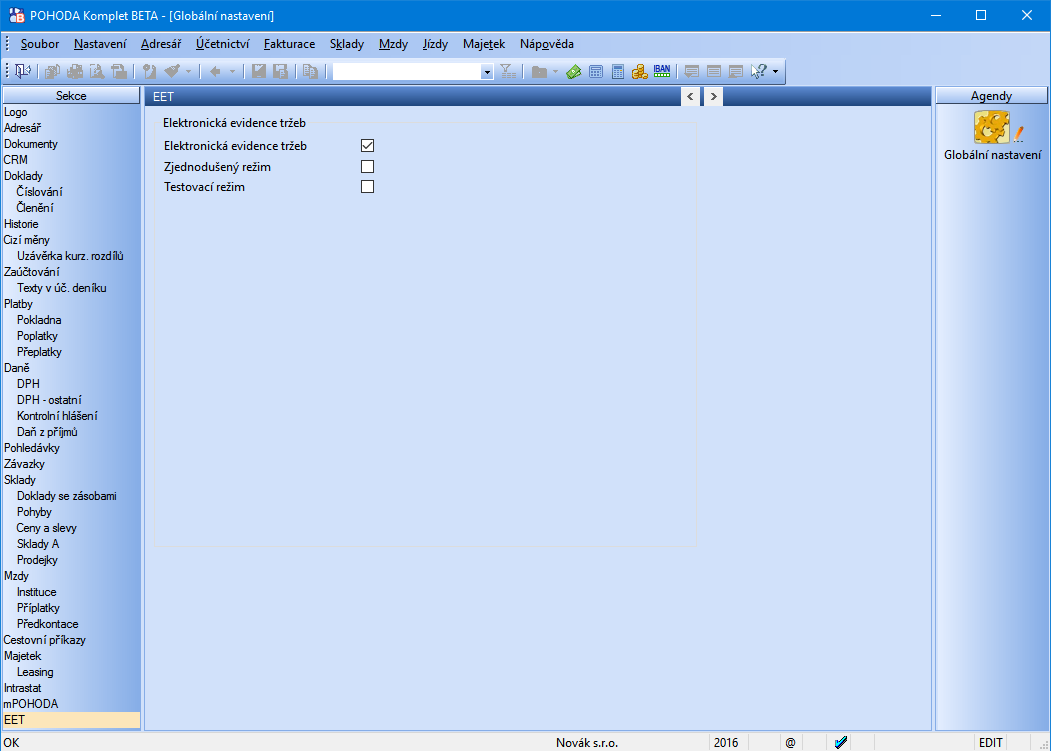Click the exit door toolbar icon
The height and width of the screenshot is (751, 1051).
tap(23, 71)
